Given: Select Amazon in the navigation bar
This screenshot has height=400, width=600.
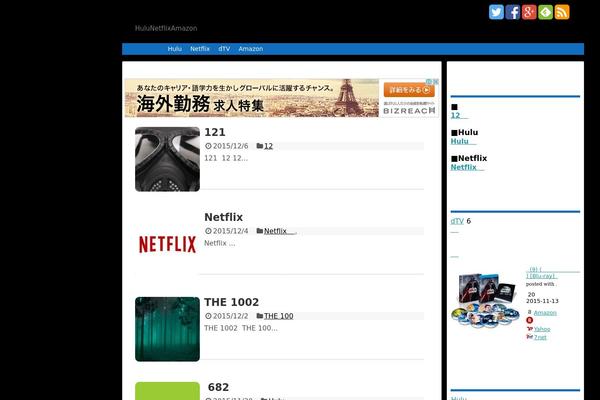Looking at the screenshot, I should (251, 49).
